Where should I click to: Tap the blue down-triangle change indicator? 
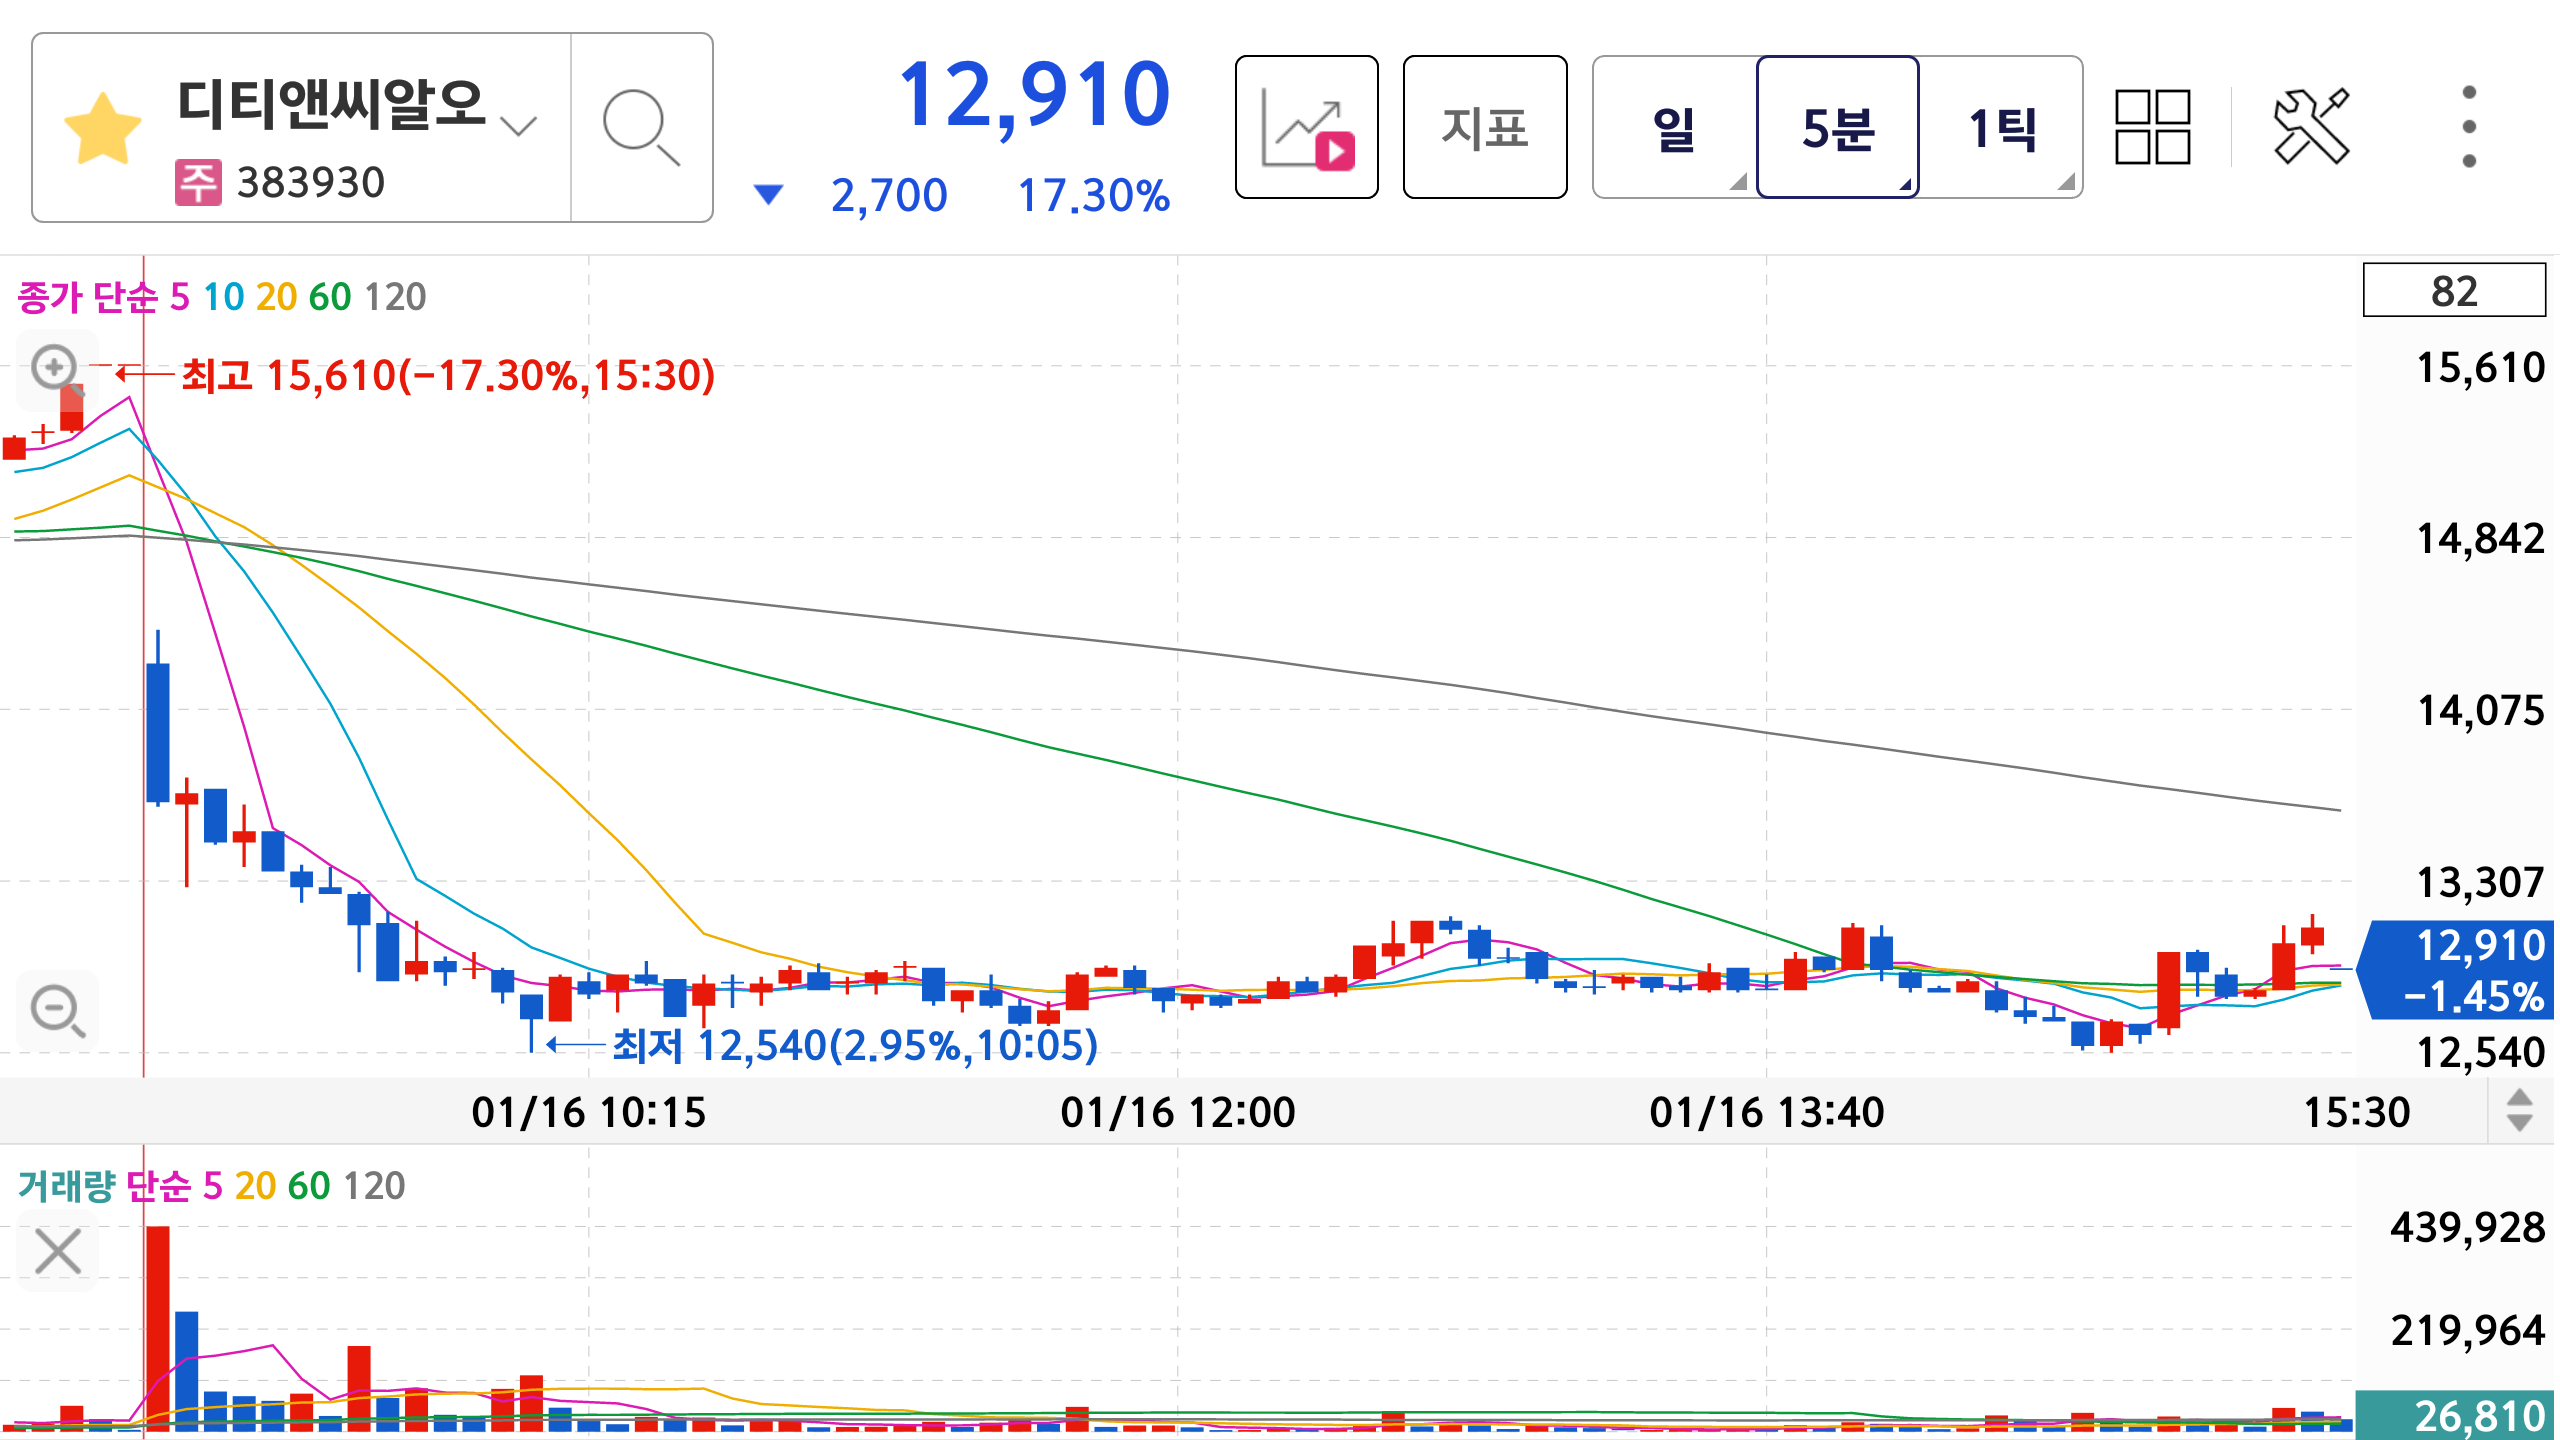coord(768,194)
